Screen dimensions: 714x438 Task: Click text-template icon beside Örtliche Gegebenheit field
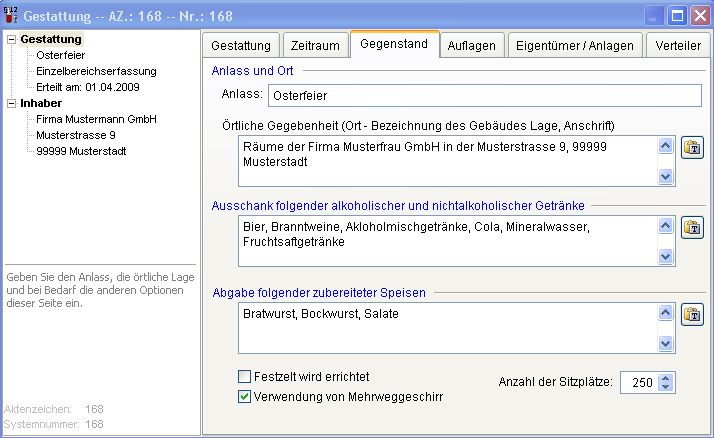pos(692,148)
